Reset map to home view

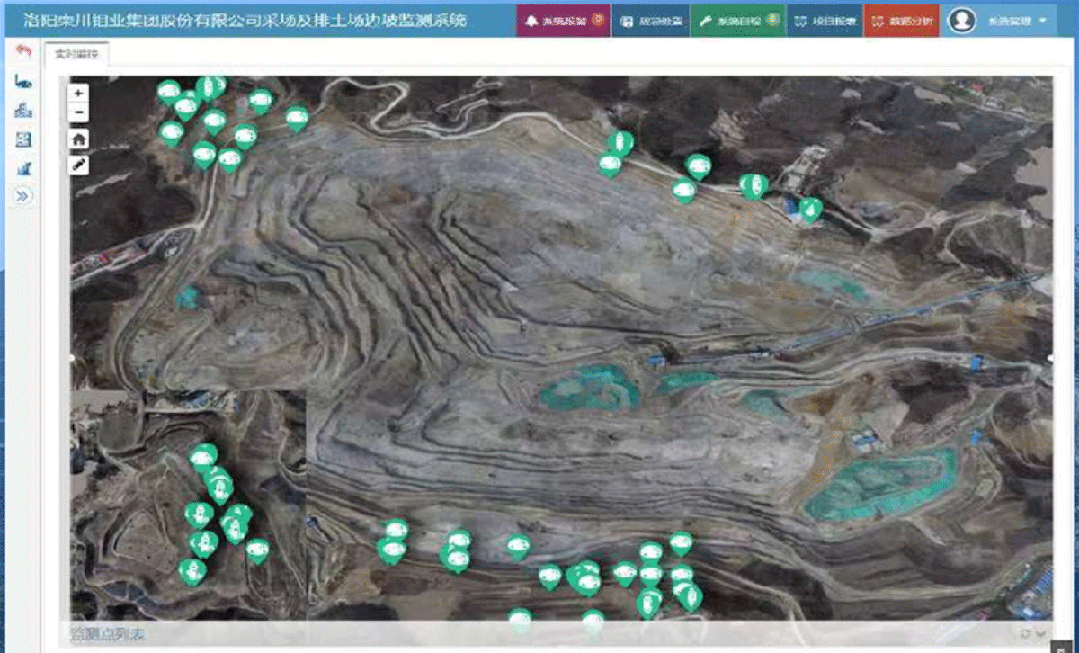79,138
